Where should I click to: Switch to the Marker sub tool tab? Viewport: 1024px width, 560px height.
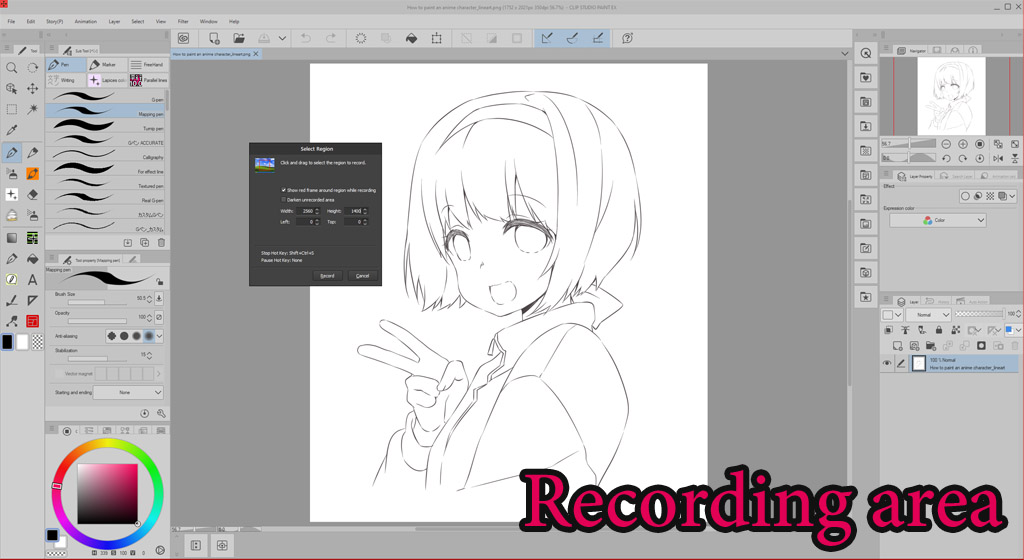pos(106,65)
